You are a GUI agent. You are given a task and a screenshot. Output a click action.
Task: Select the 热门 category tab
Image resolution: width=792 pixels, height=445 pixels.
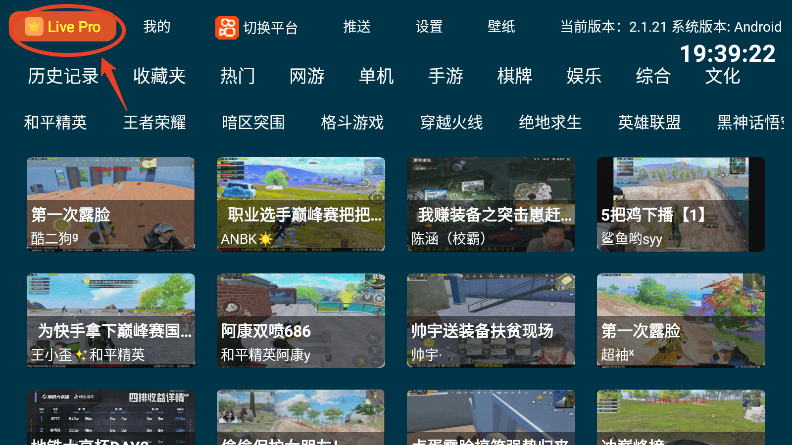pos(237,76)
